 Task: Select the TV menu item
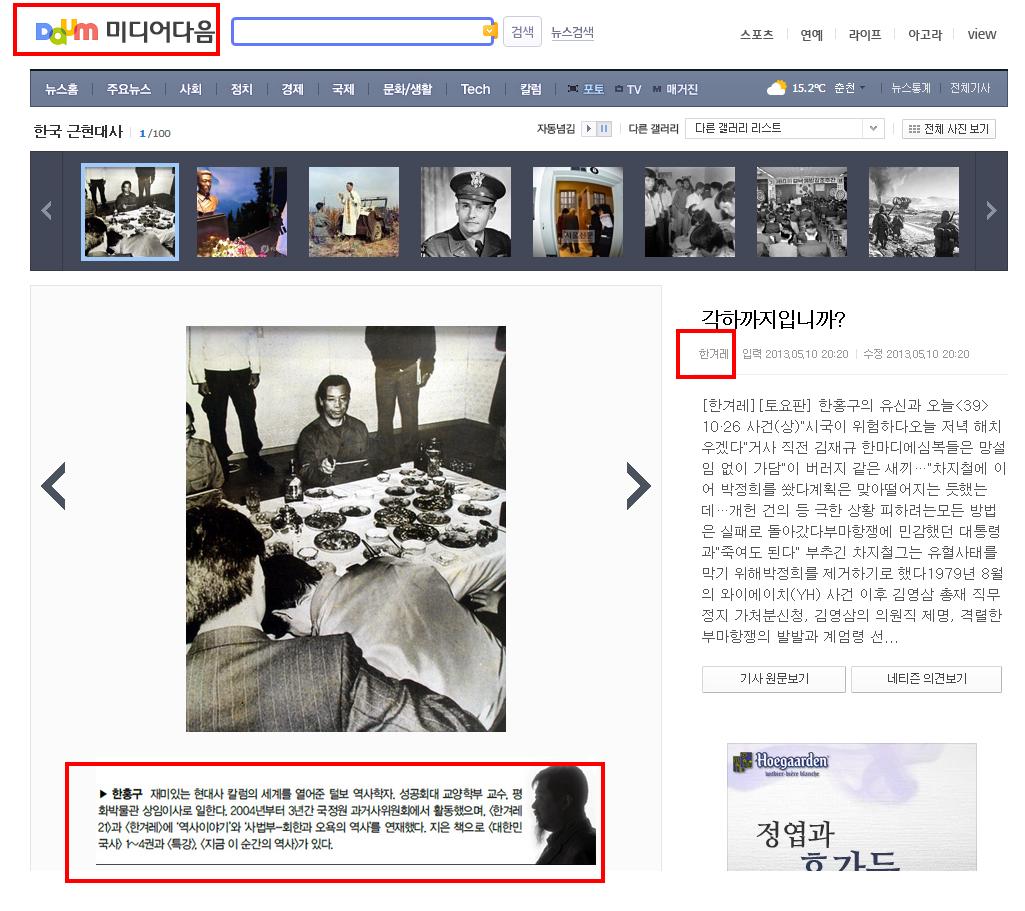coord(628,89)
